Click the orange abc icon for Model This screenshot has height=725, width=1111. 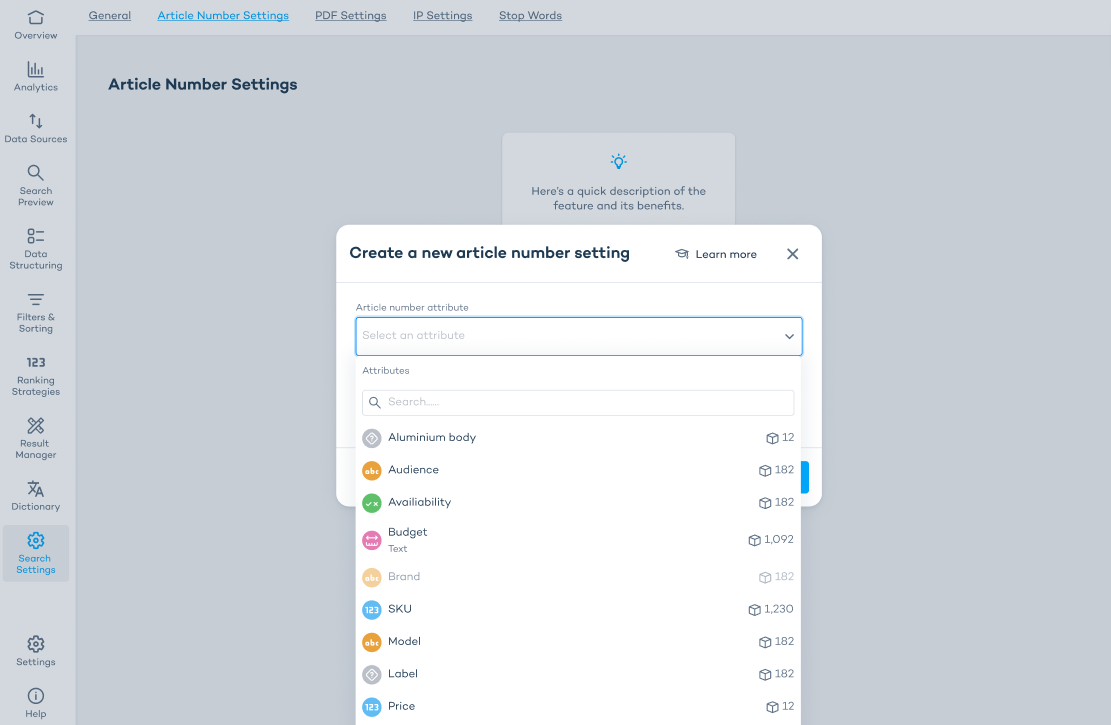click(x=371, y=642)
